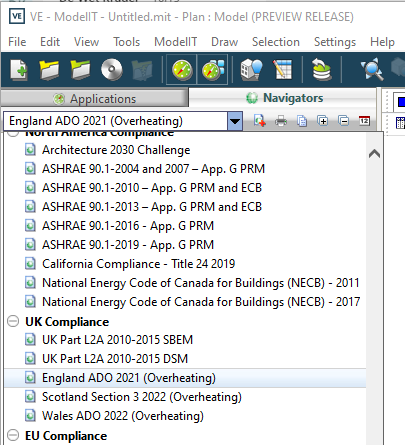Select UK Part L2A 2010-2015 DSM
405x445 pixels.
[x=115, y=359]
